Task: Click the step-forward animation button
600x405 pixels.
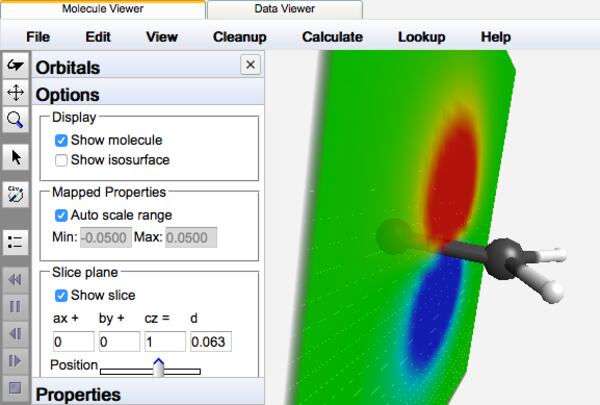Action: pos(15,360)
